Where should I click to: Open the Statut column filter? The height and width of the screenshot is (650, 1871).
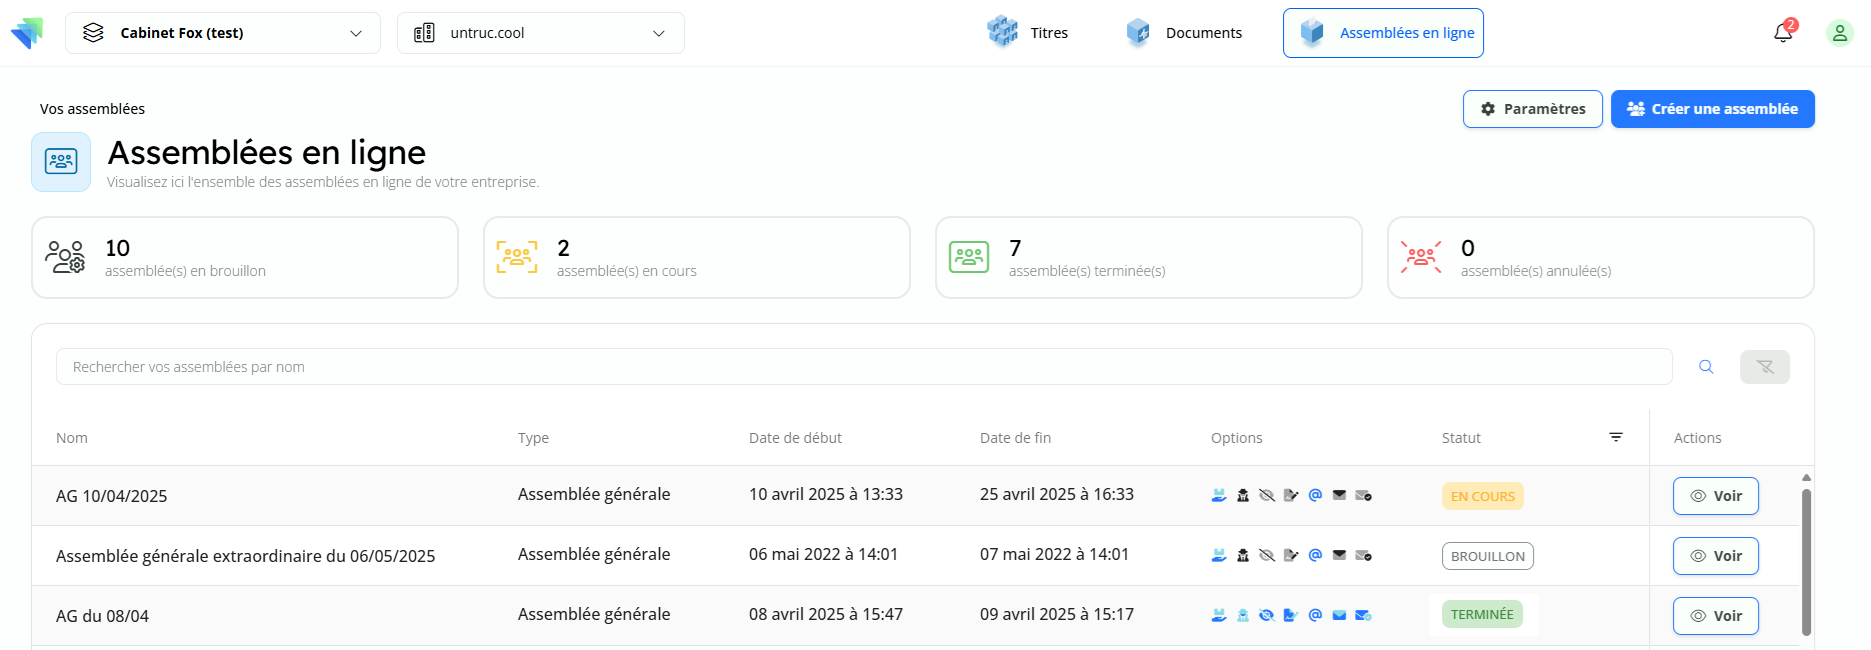pyautogui.click(x=1616, y=437)
